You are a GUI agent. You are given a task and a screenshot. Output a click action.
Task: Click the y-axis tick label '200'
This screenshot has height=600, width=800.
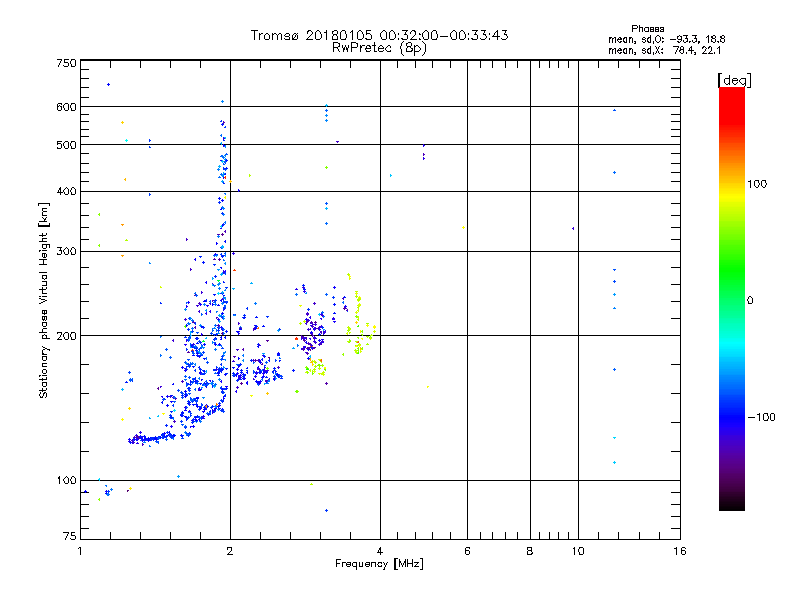(66, 336)
